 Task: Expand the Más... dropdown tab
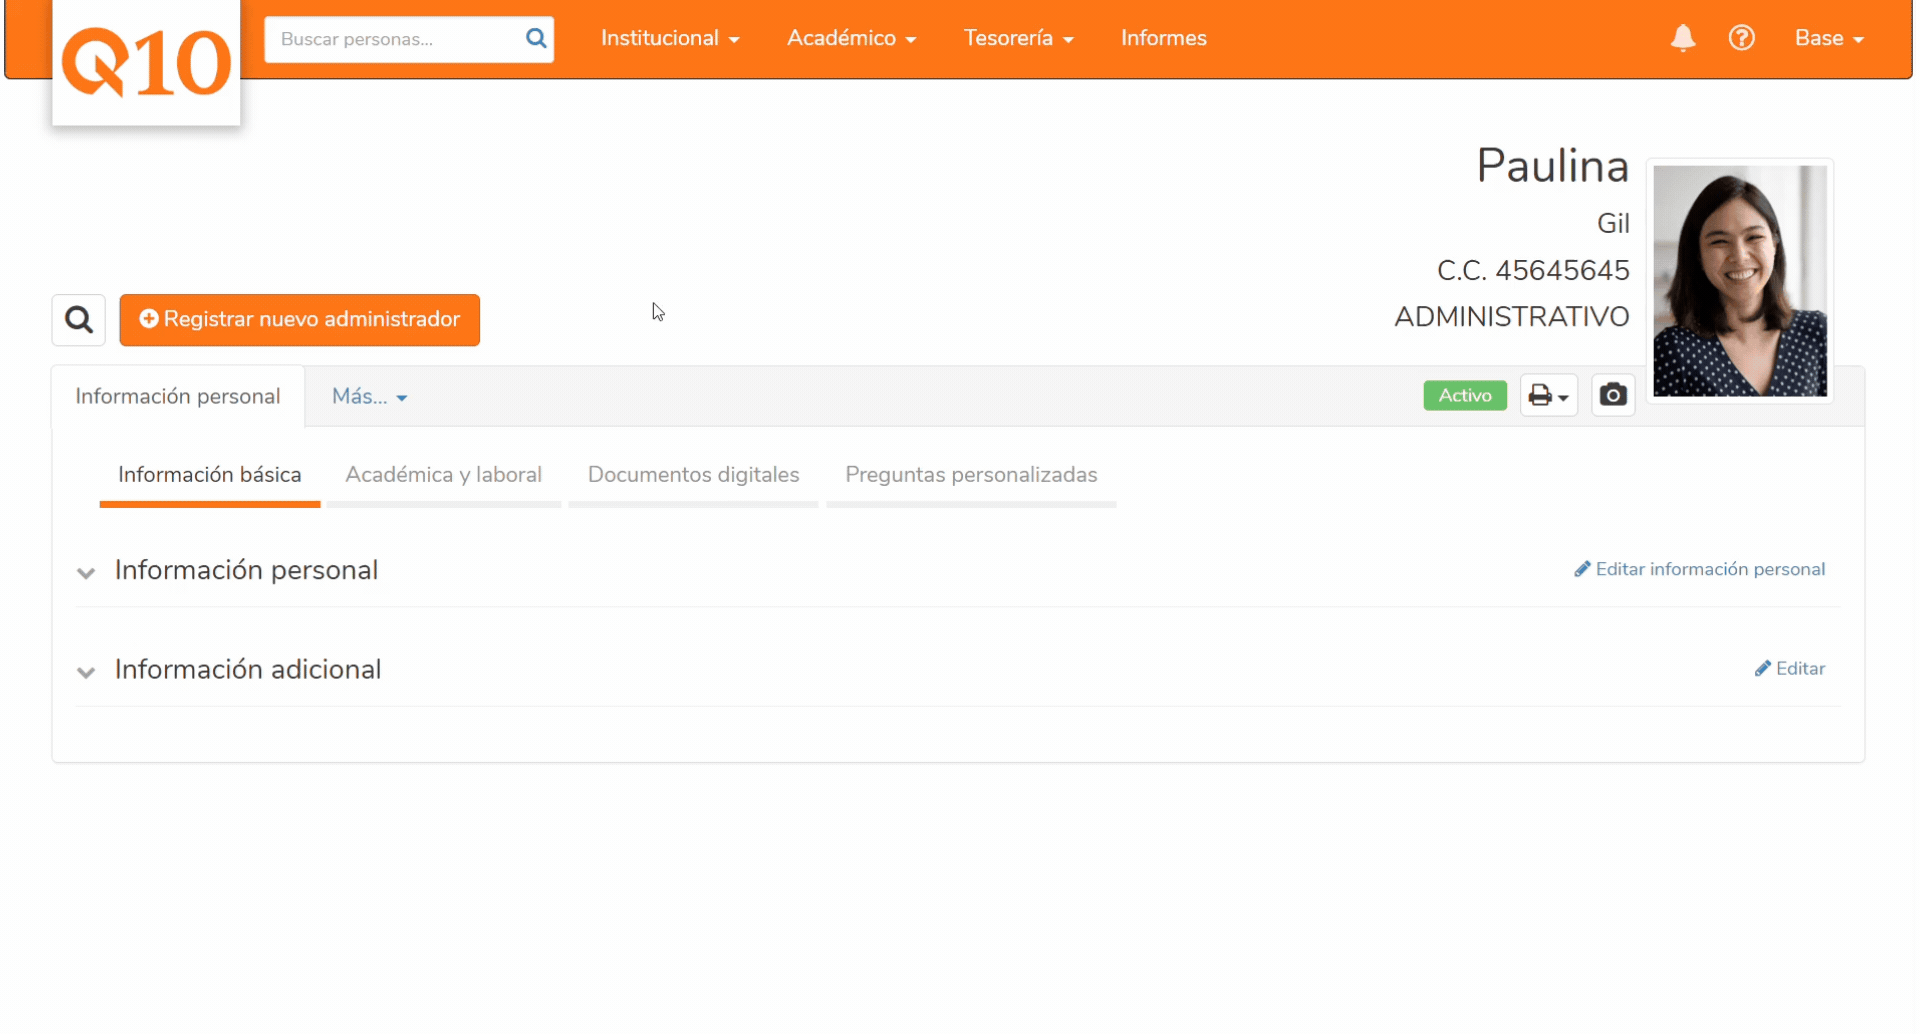369,397
